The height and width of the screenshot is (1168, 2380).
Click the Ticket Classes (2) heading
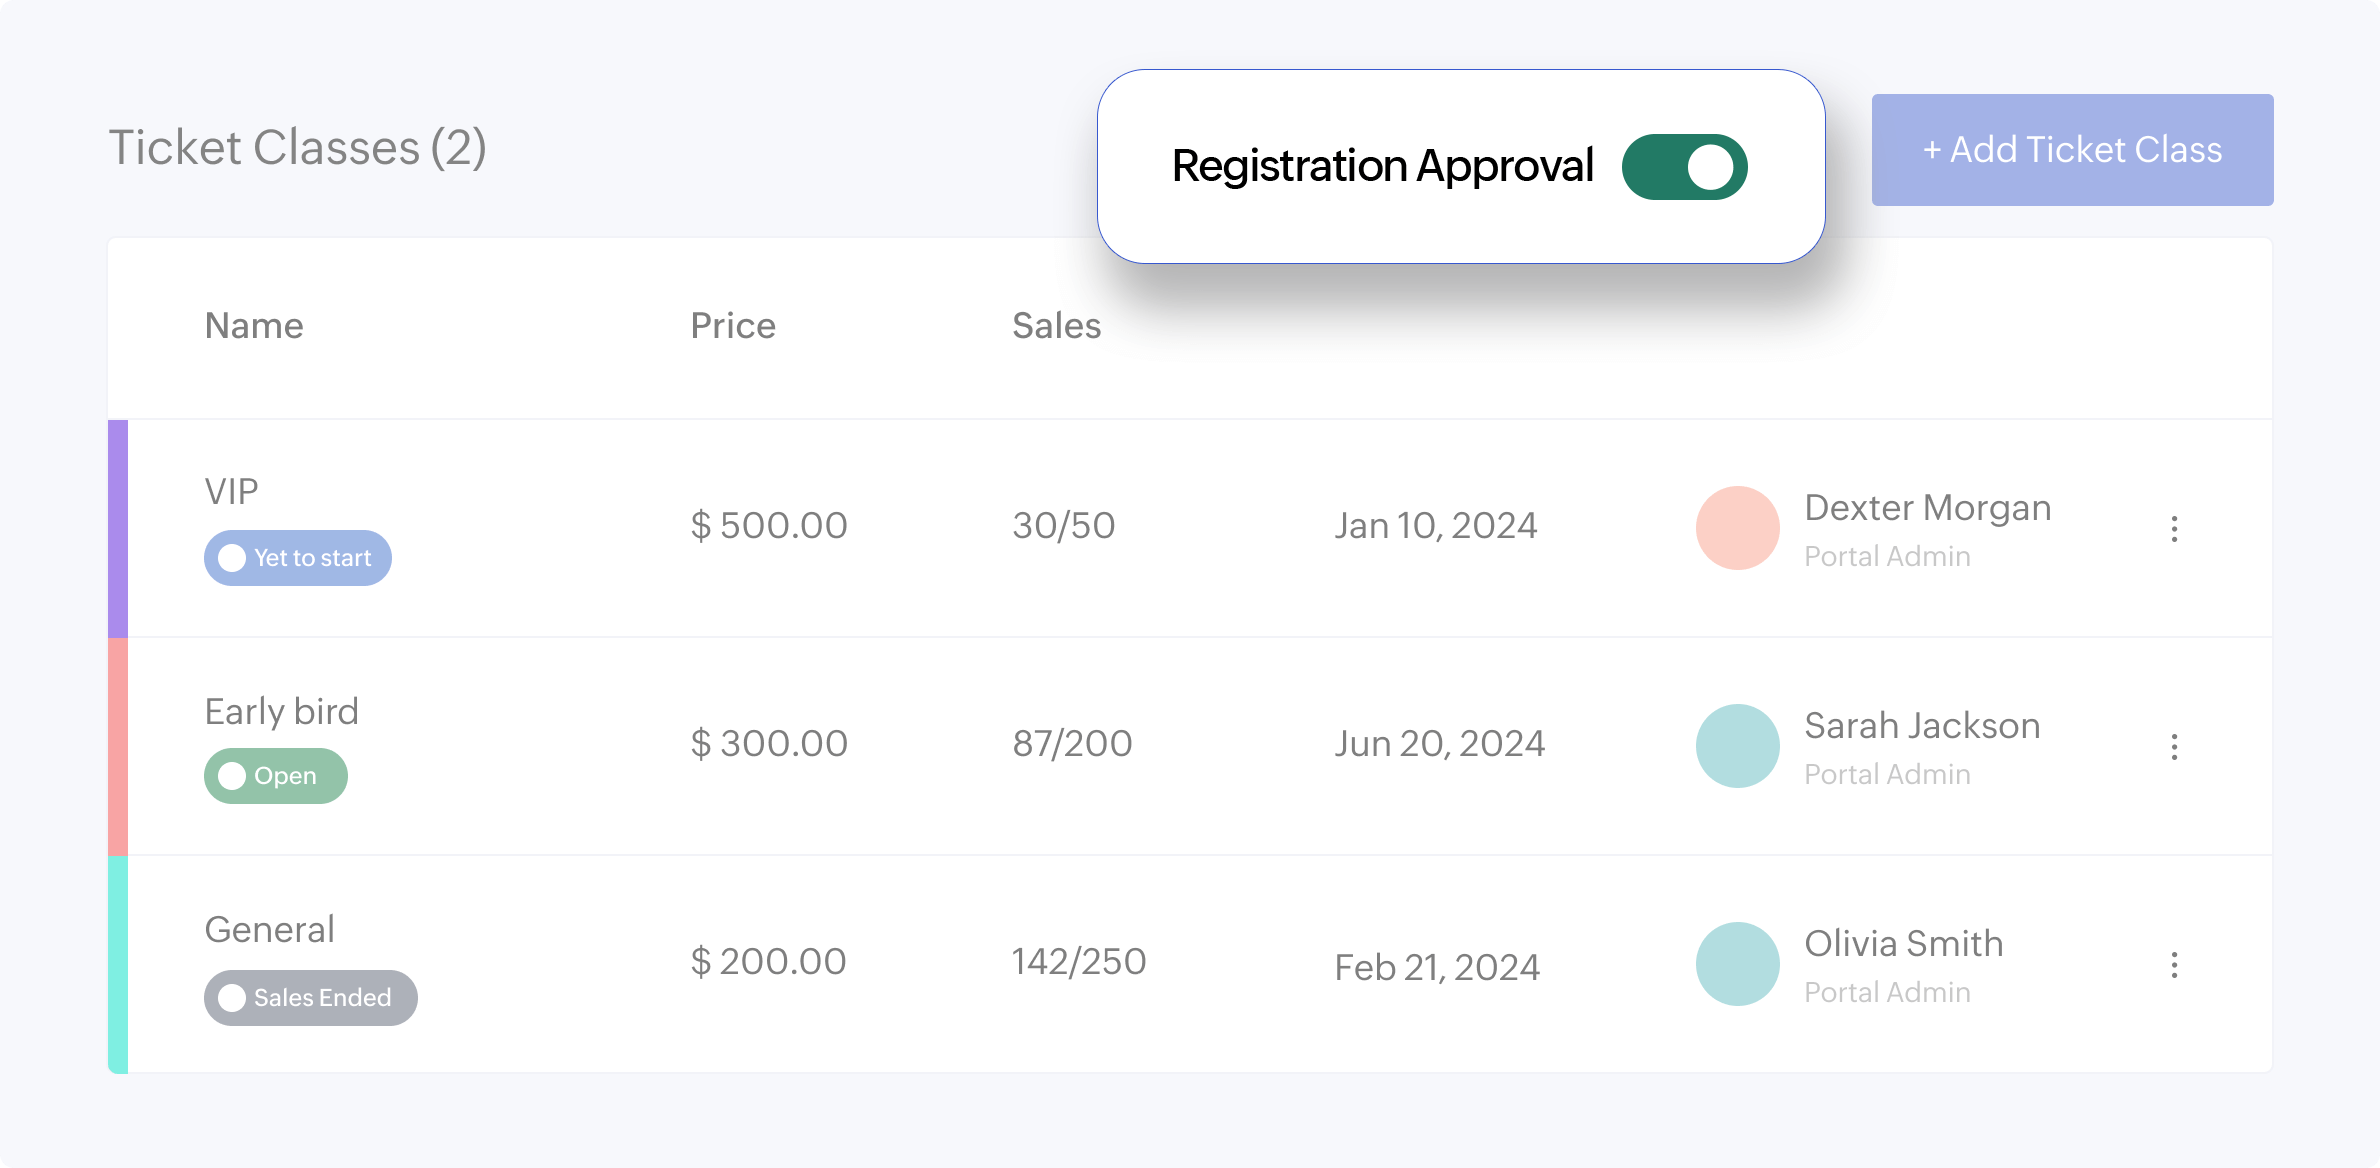(298, 148)
